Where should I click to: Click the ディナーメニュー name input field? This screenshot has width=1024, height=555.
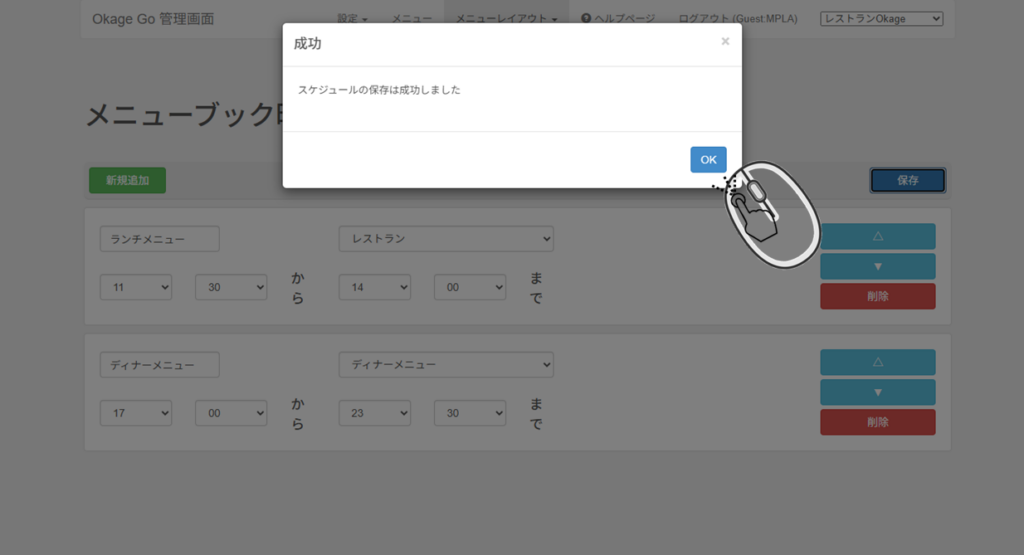coord(160,365)
